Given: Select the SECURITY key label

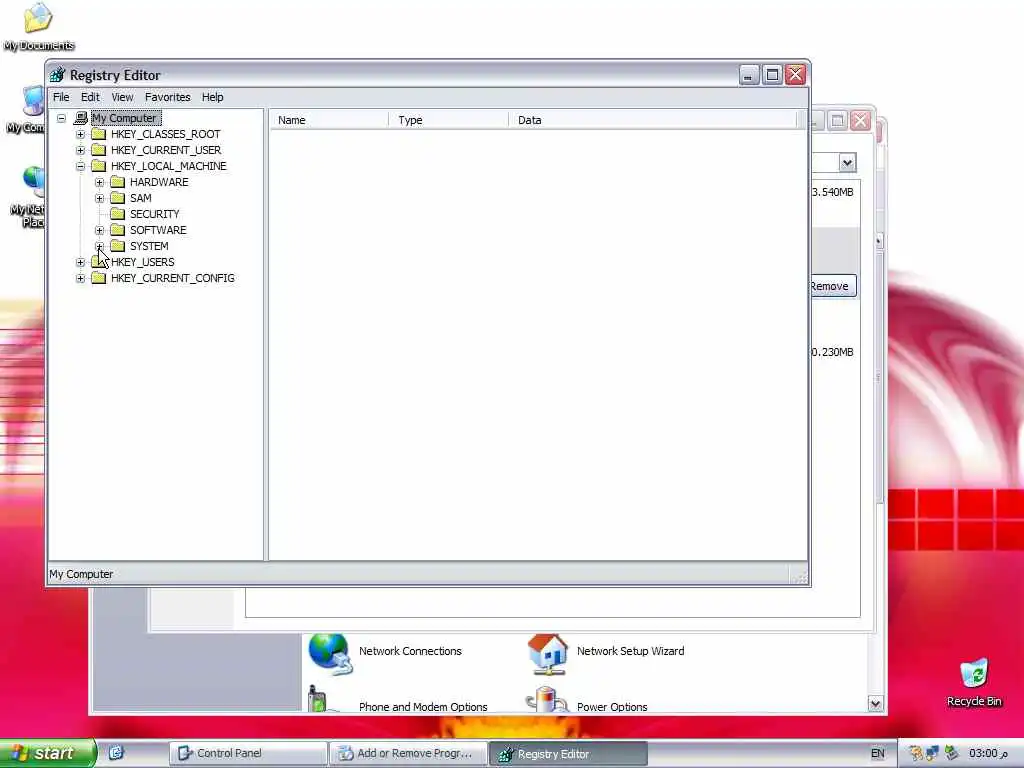Looking at the screenshot, I should tap(154, 214).
